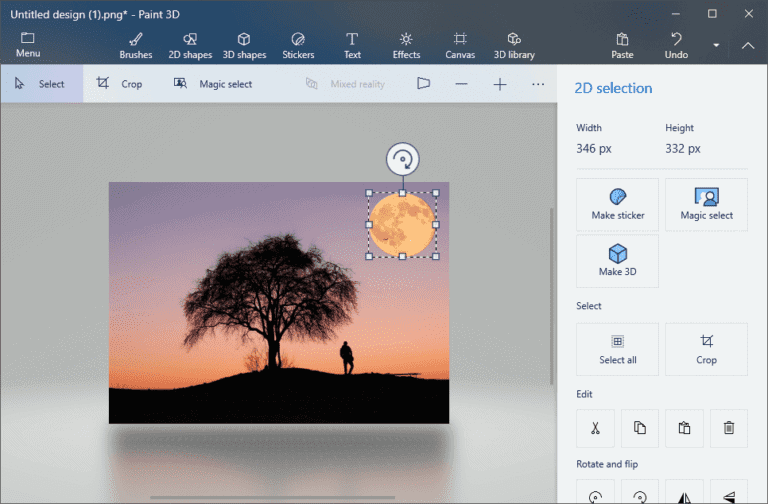The height and width of the screenshot is (504, 768).
Task: Click the Make 3D button
Action: click(617, 260)
